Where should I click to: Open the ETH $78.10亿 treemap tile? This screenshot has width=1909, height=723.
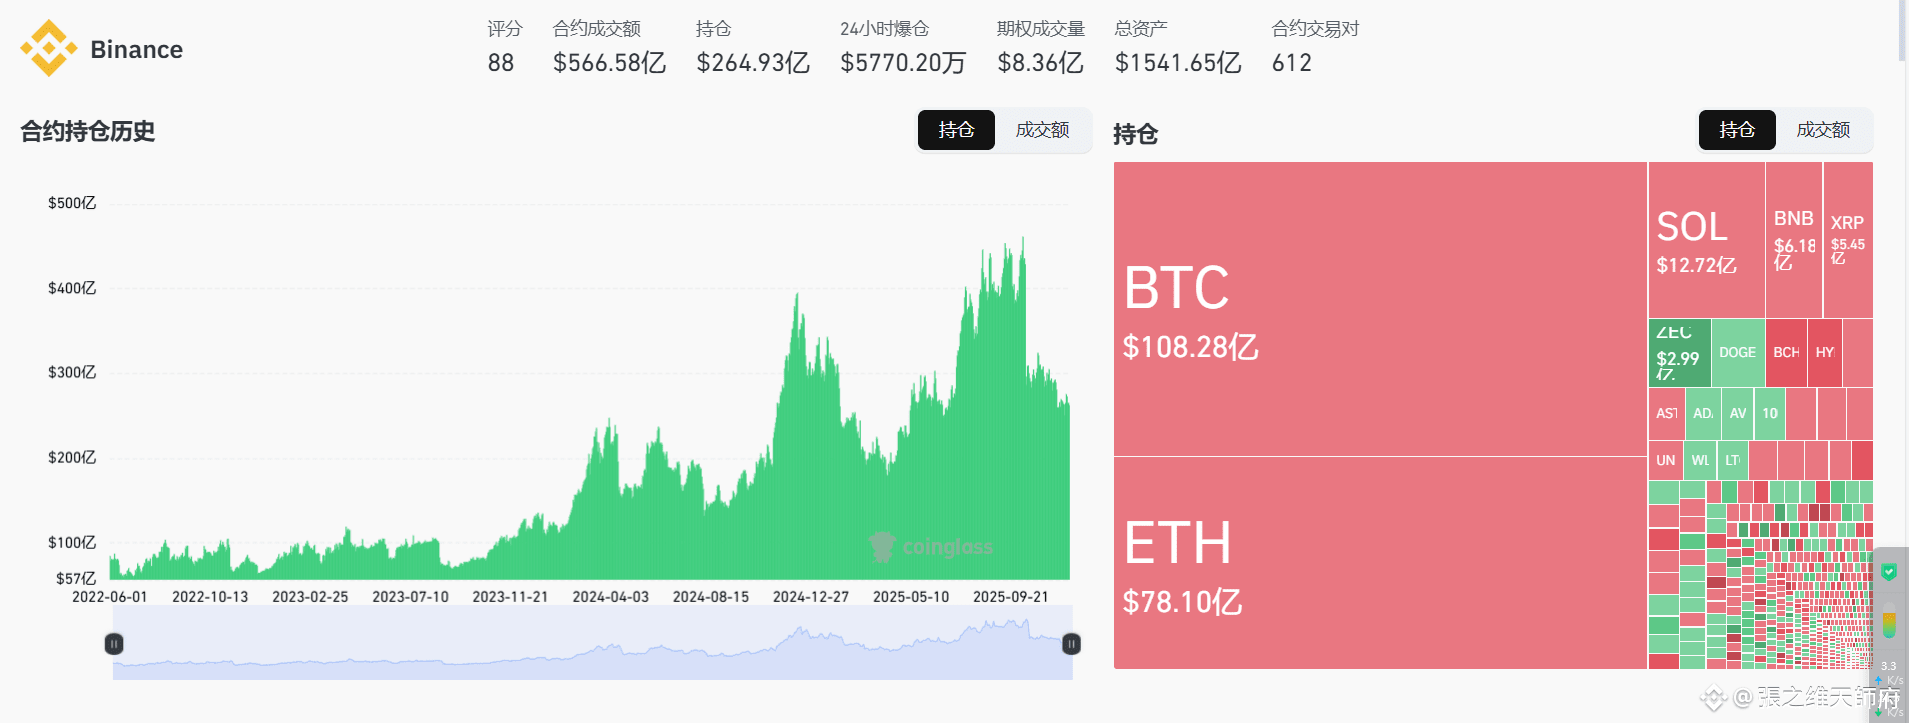point(1380,563)
